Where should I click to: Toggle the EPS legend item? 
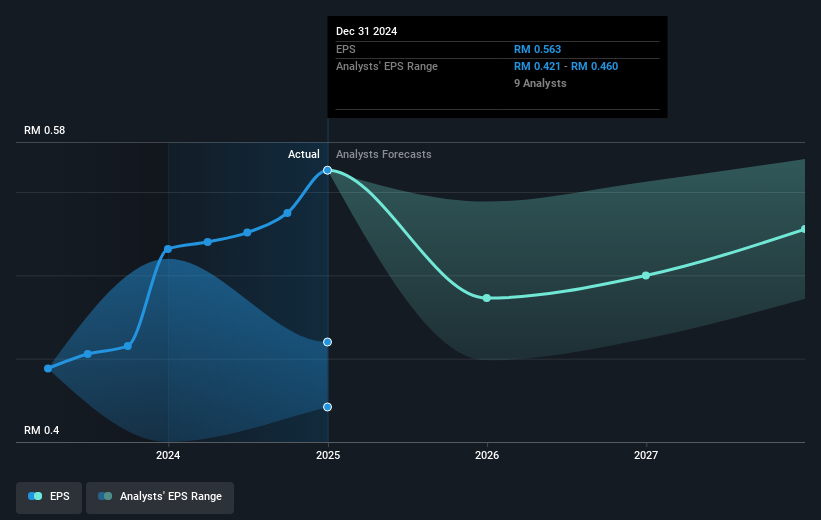tap(49, 496)
